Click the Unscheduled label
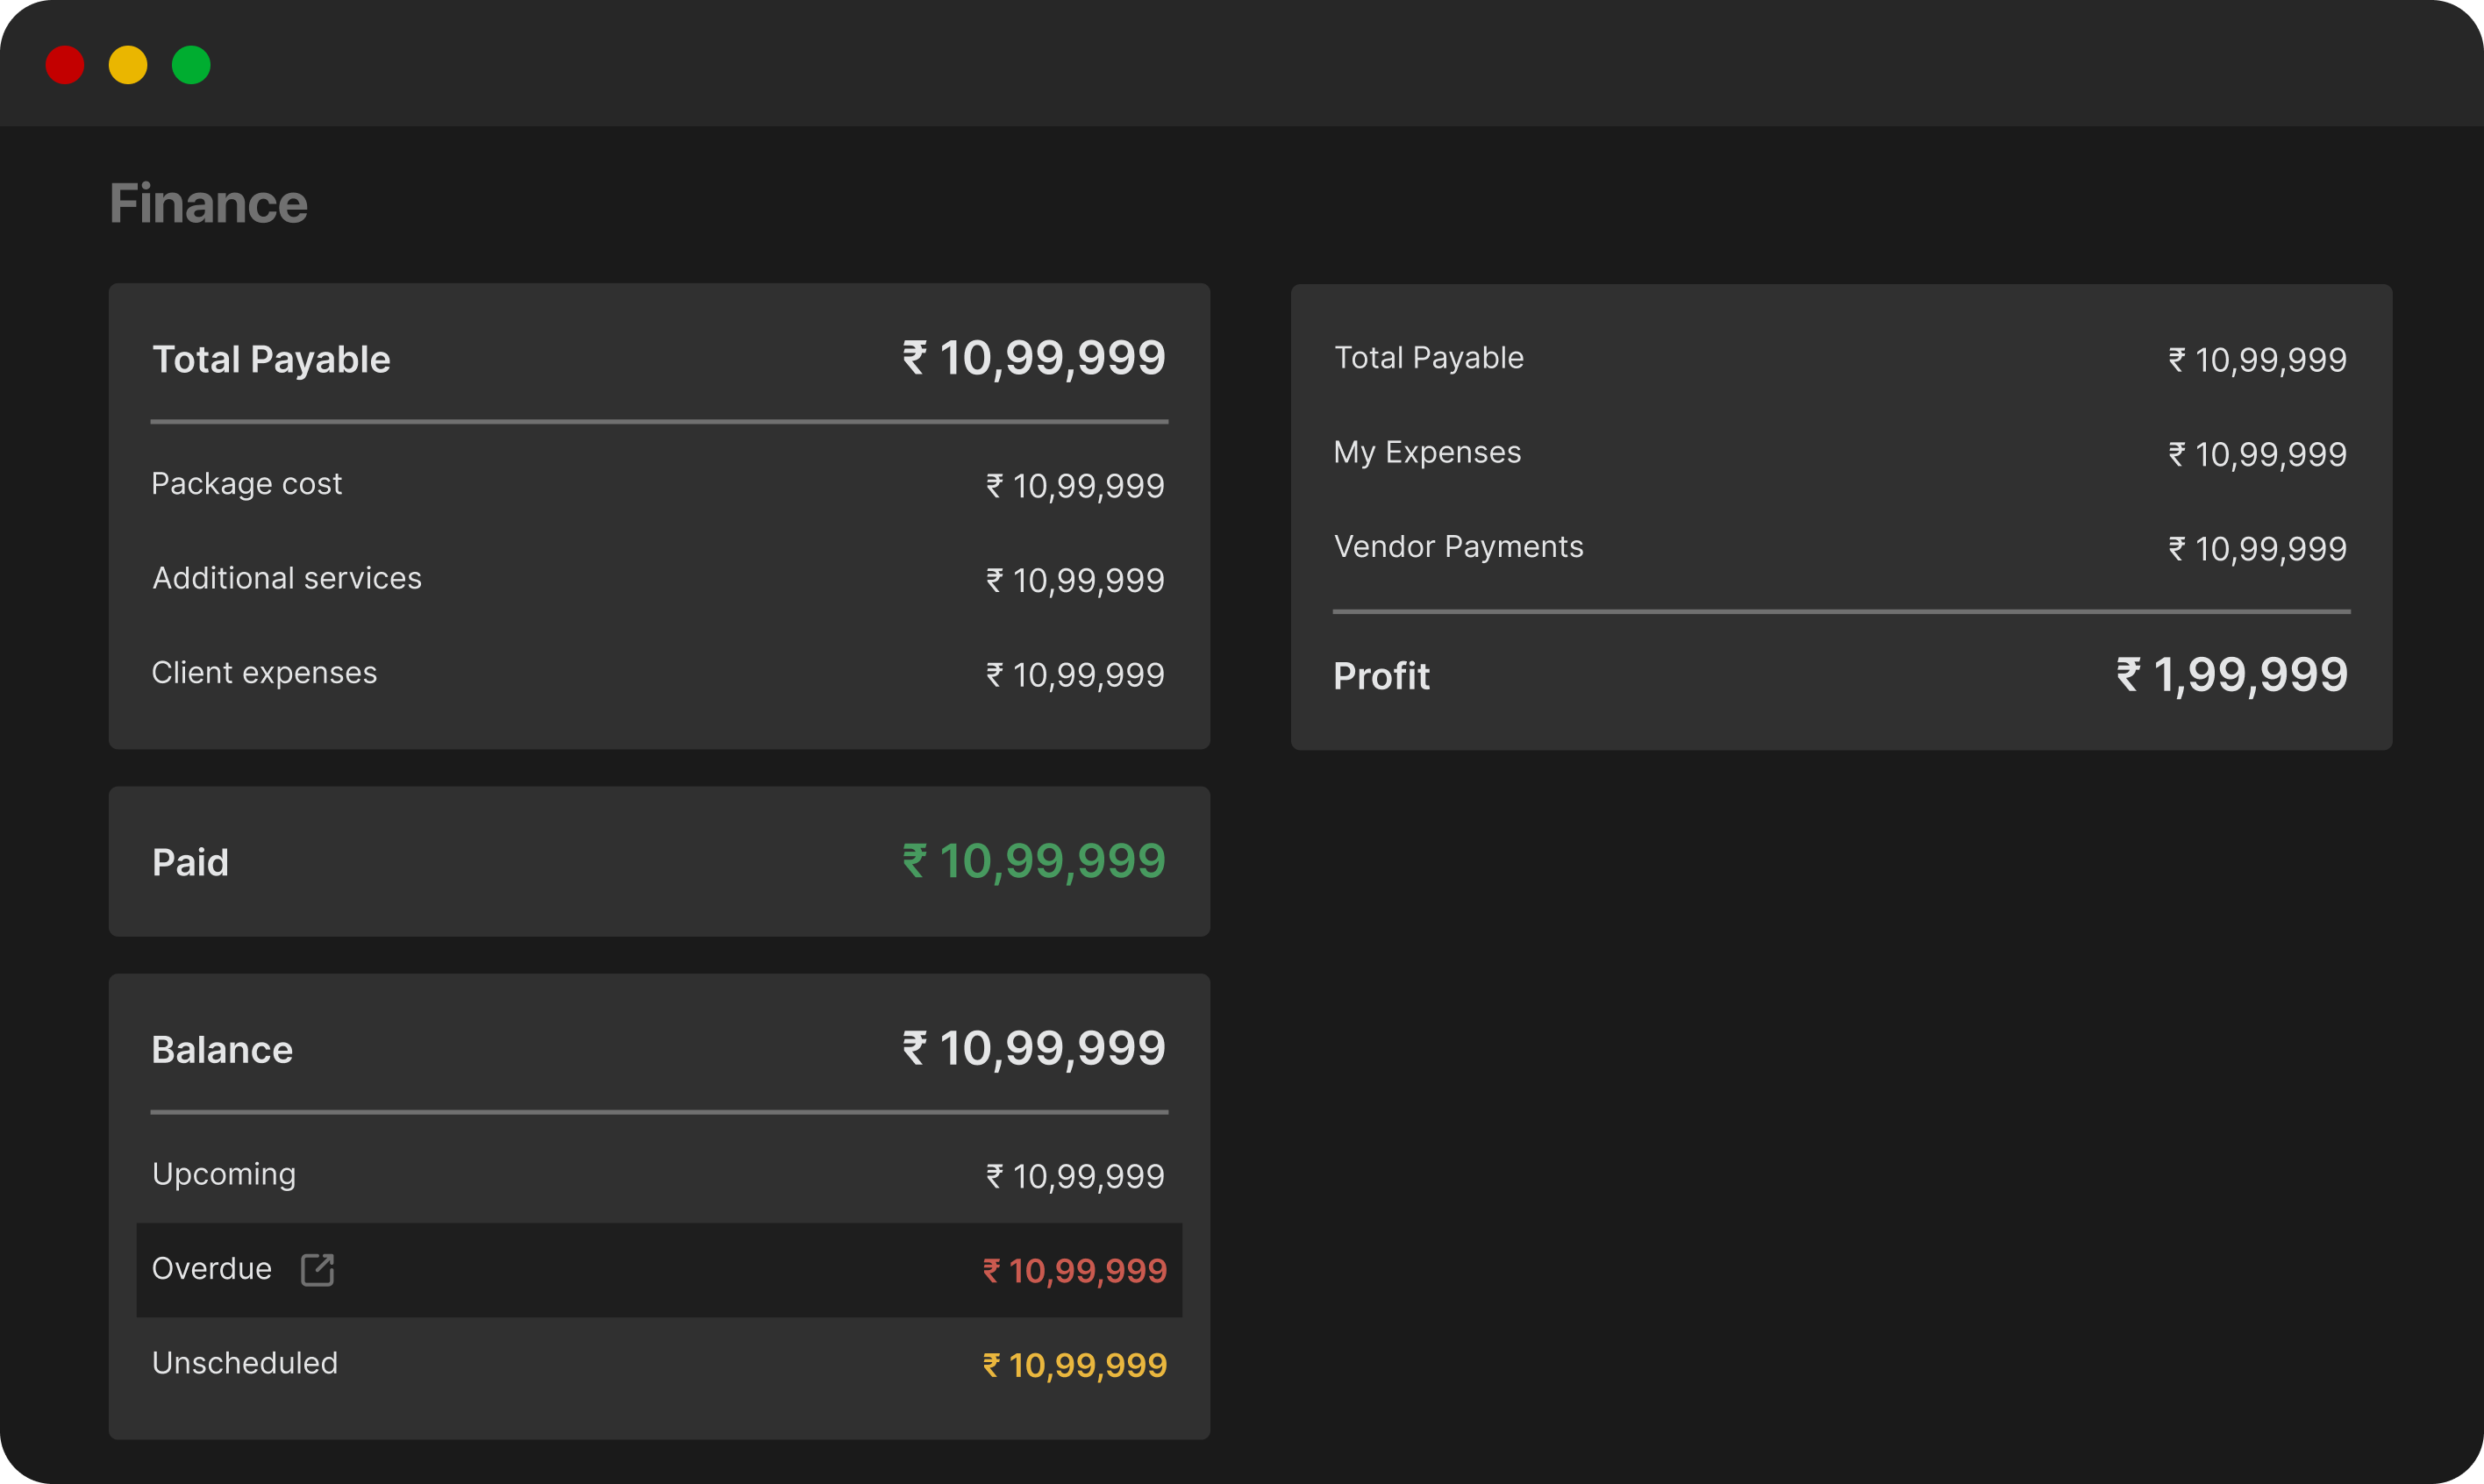2484x1484 pixels. [245, 1363]
